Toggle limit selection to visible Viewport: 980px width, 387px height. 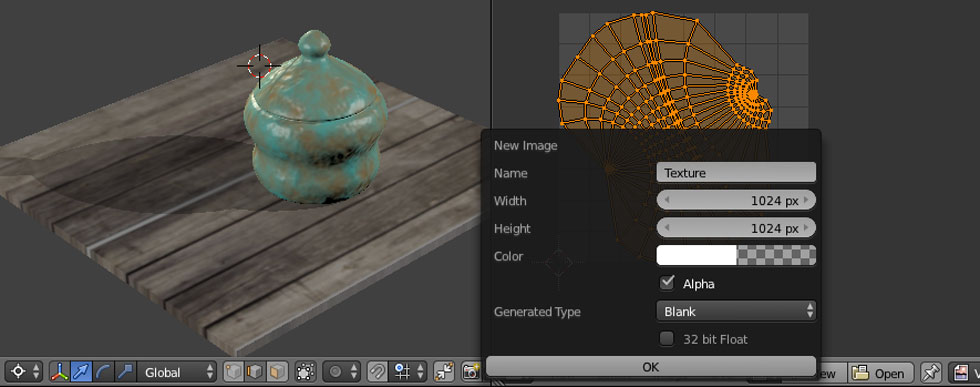point(305,372)
